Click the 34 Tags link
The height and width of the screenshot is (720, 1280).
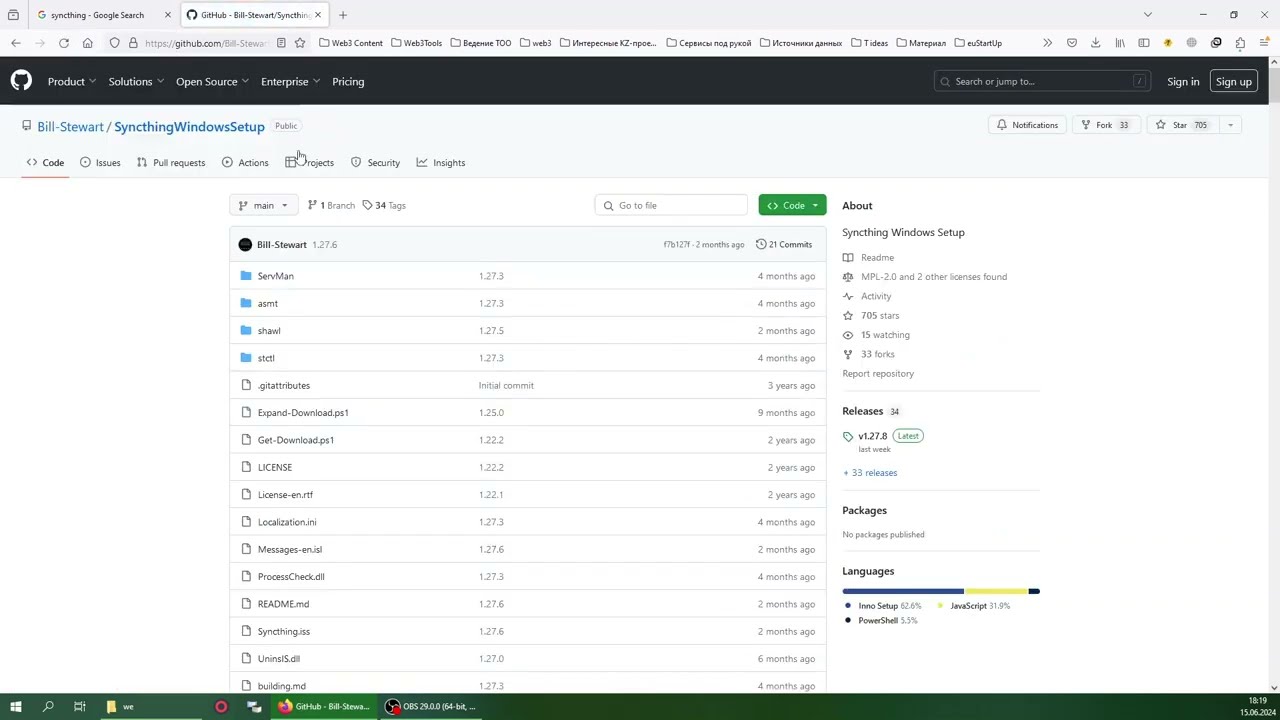384,205
